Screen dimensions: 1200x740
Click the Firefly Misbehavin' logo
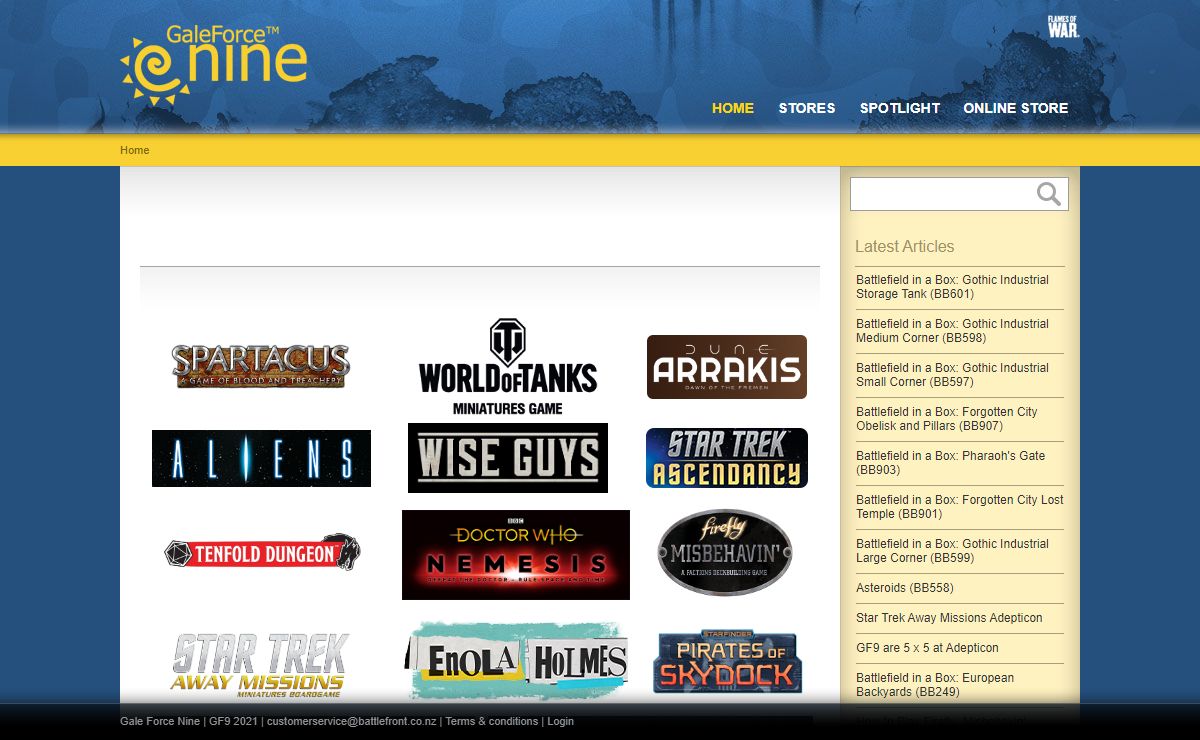click(725, 552)
